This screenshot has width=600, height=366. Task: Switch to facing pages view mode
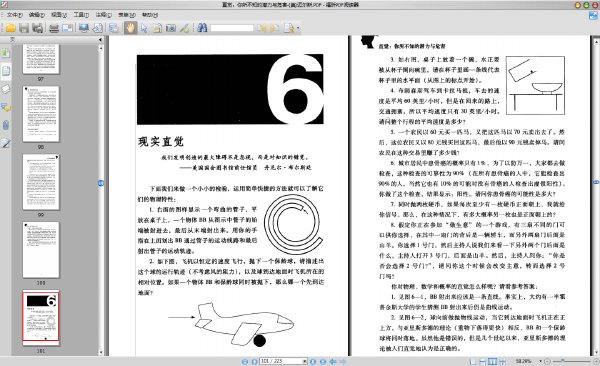tap(493, 361)
